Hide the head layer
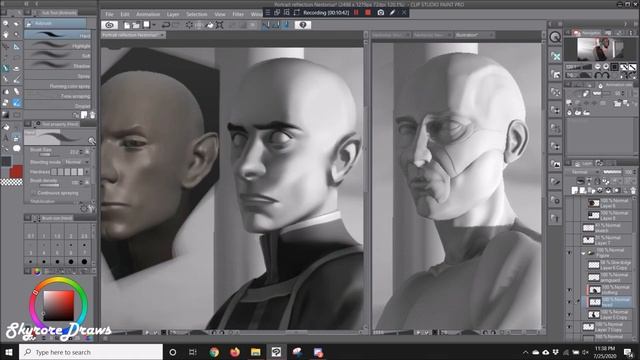 coord(569,302)
